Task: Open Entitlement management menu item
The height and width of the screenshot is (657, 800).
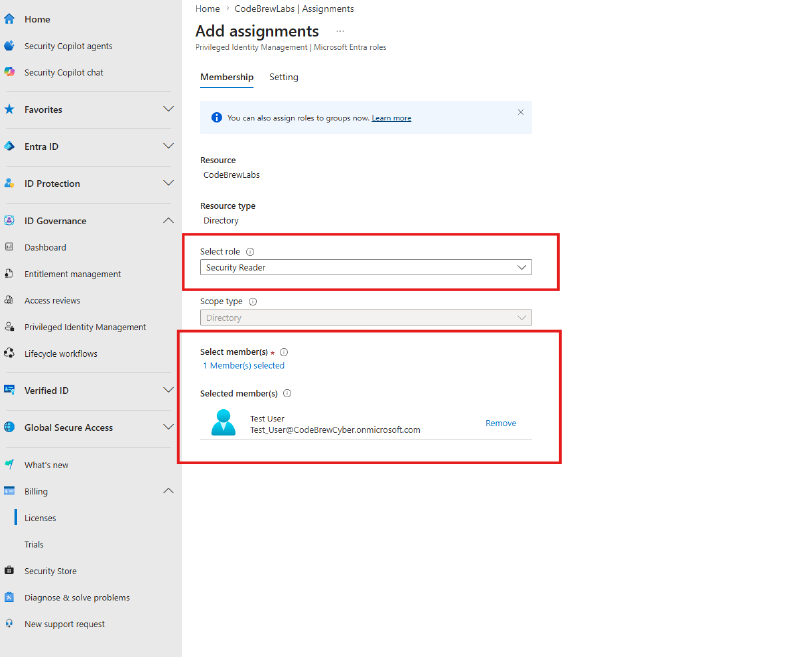Action: pyautogui.click(x=72, y=274)
